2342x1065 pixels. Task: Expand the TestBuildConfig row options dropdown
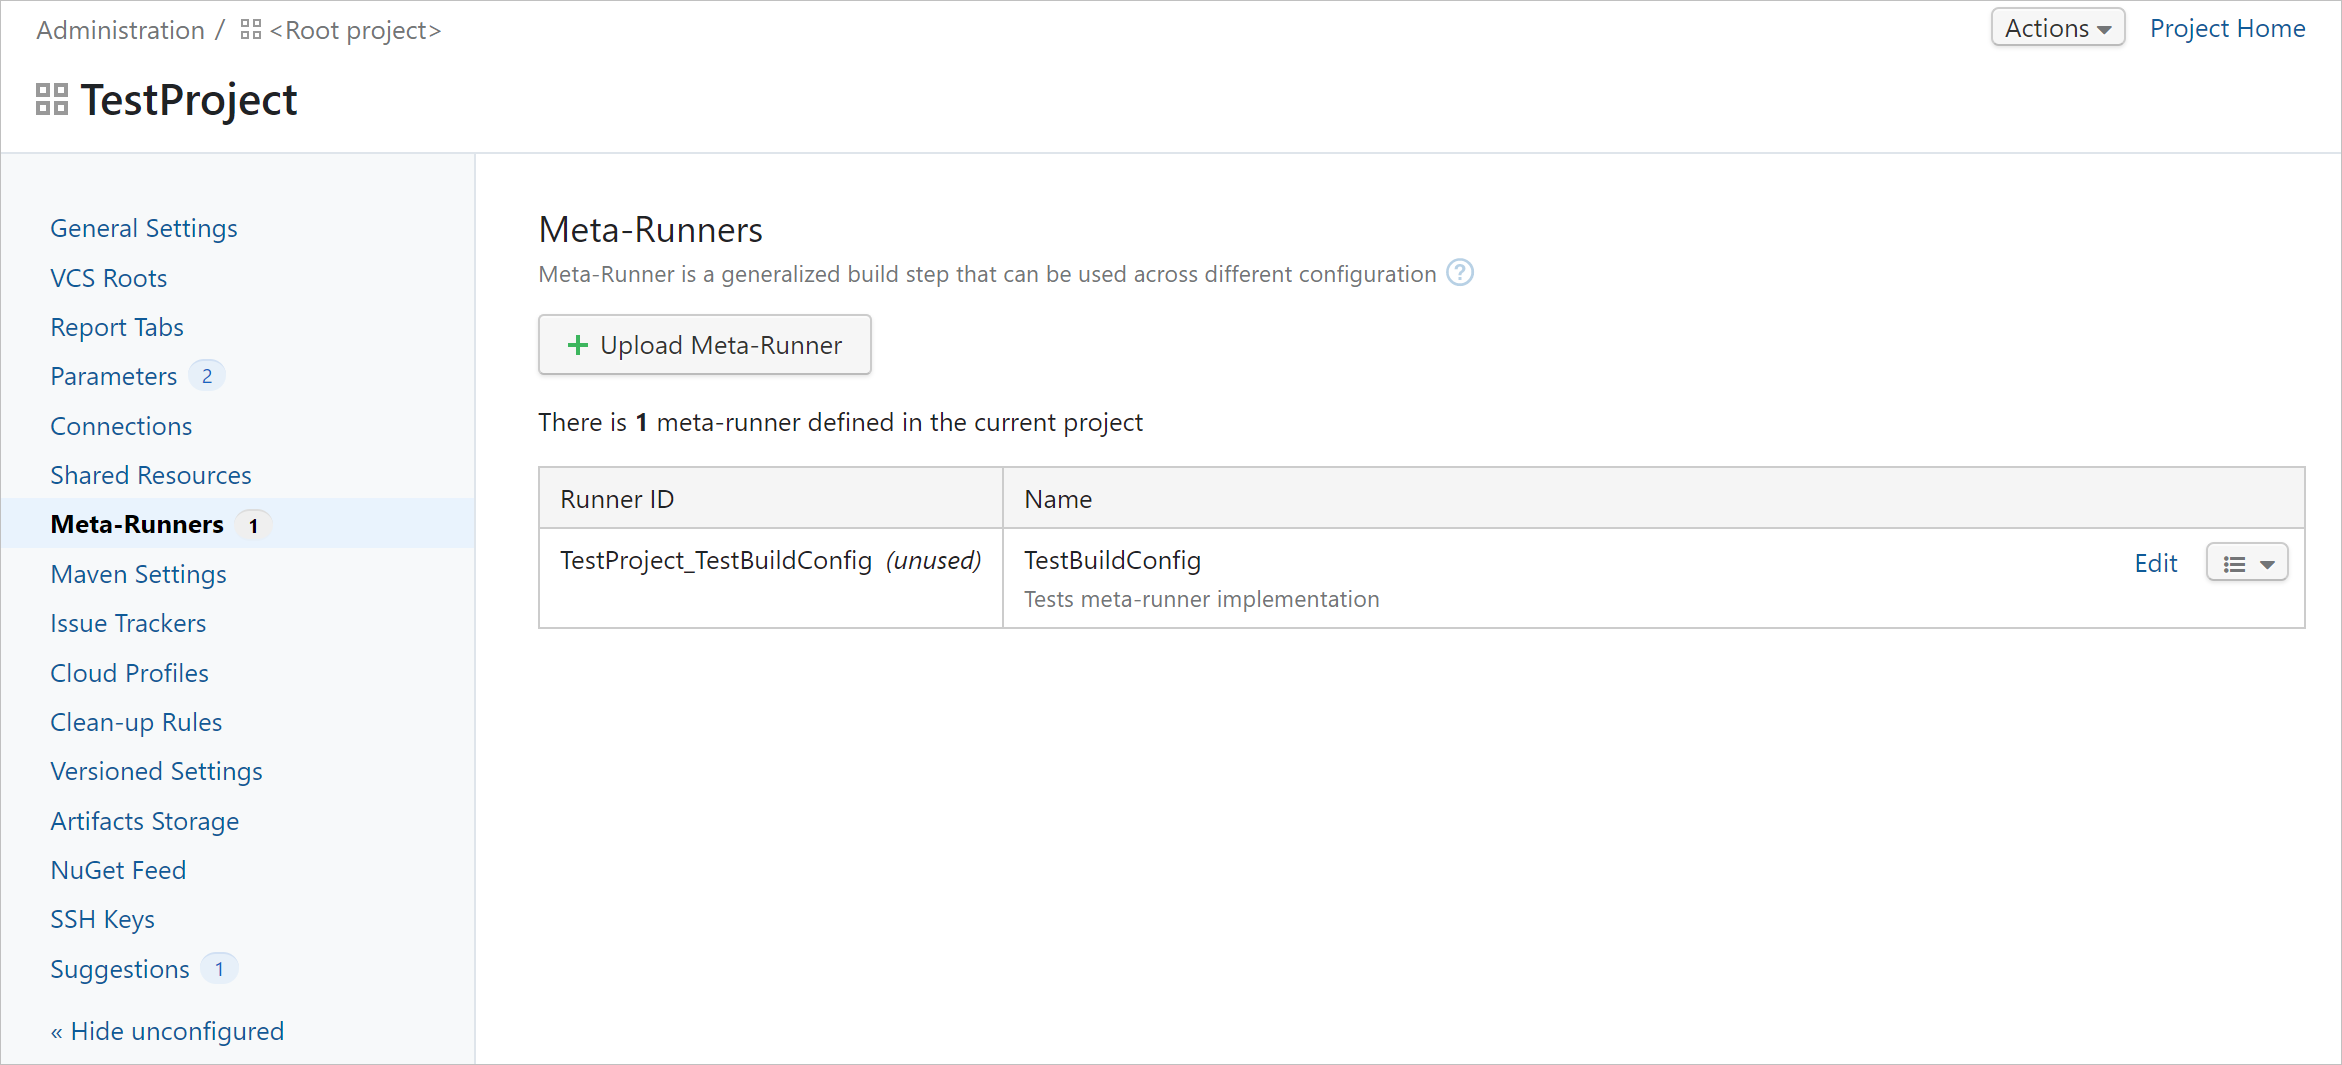2247,563
